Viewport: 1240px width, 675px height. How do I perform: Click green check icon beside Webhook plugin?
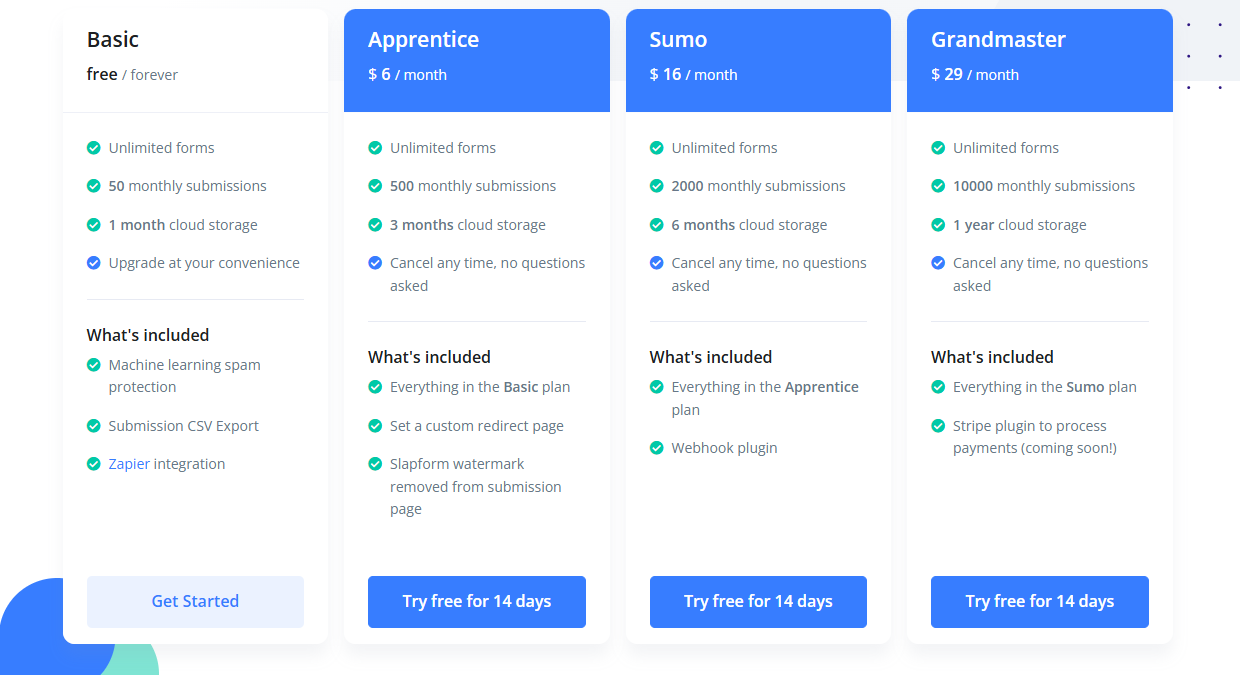[657, 448]
